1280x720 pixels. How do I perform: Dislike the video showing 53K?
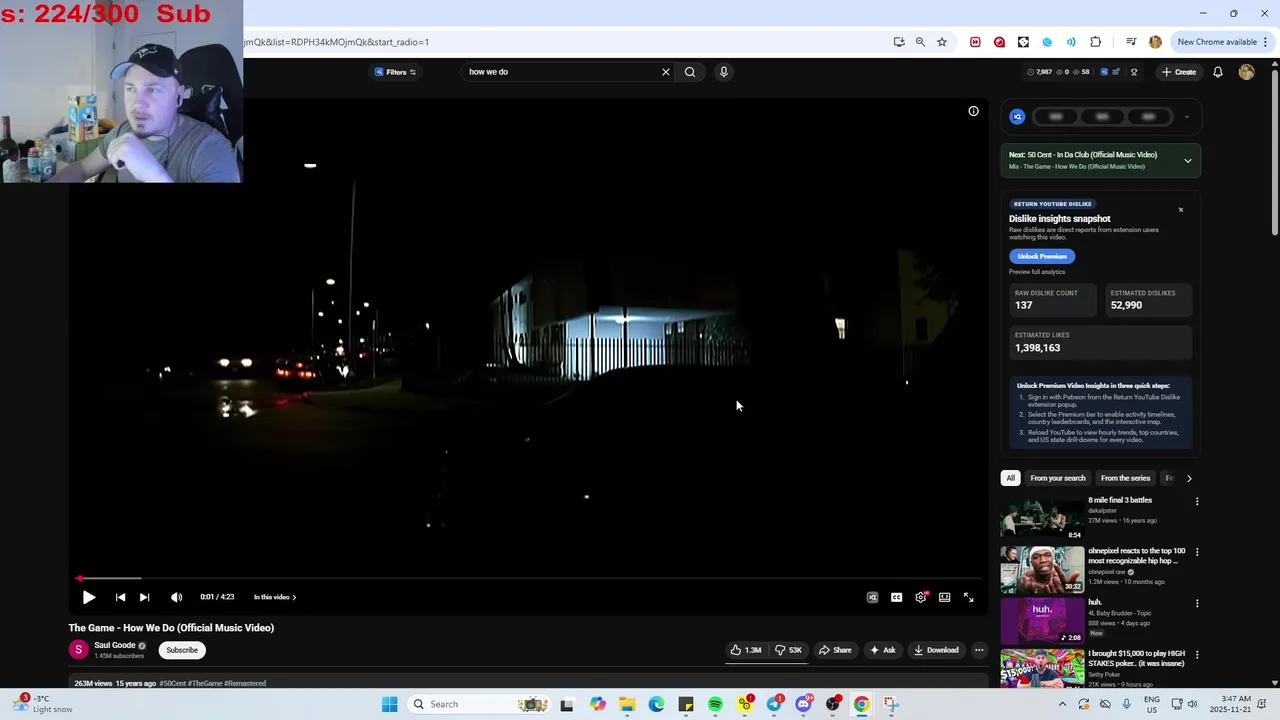pyautogui.click(x=788, y=650)
